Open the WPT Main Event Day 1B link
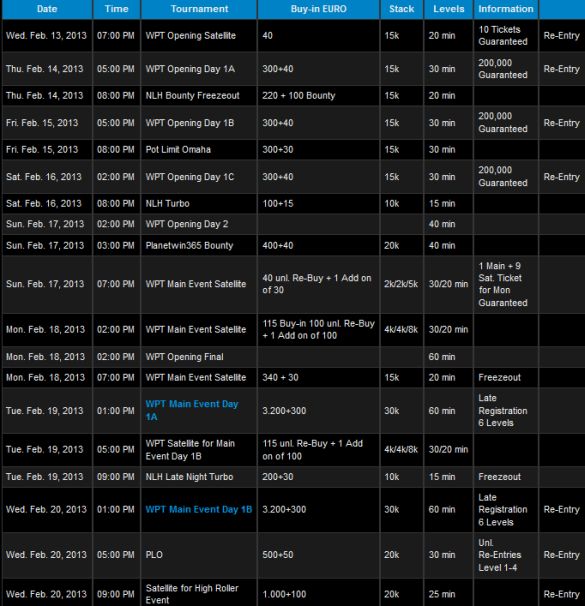585x606 pixels. pyautogui.click(x=199, y=509)
